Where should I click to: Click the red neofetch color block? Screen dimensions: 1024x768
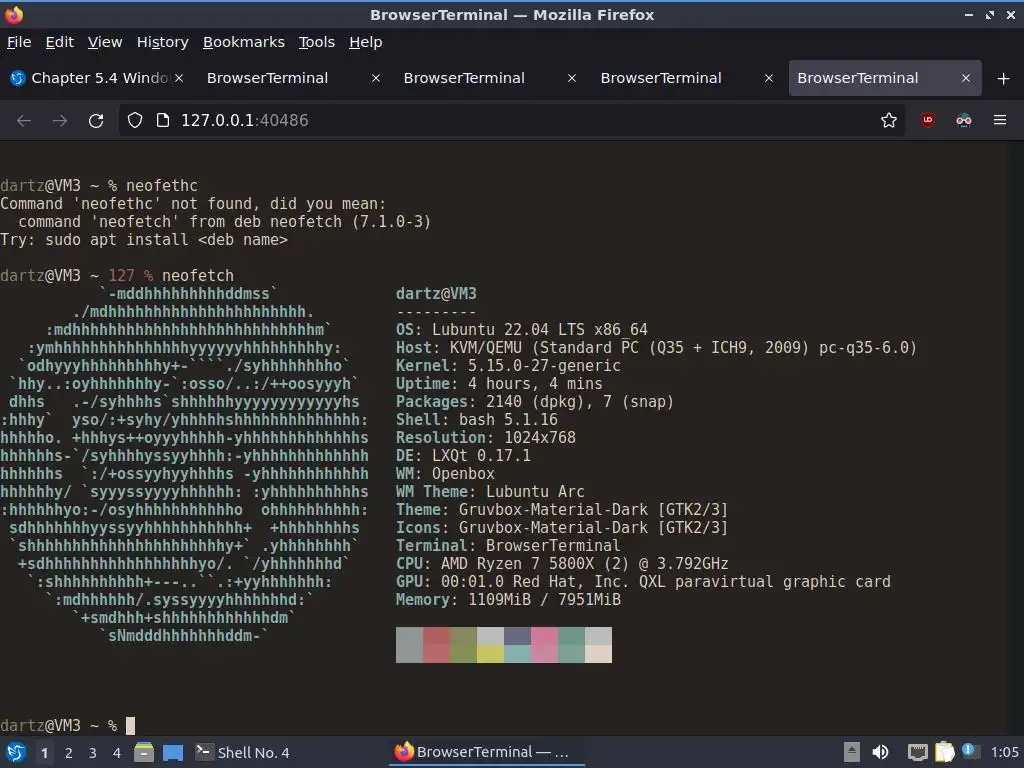pos(436,645)
